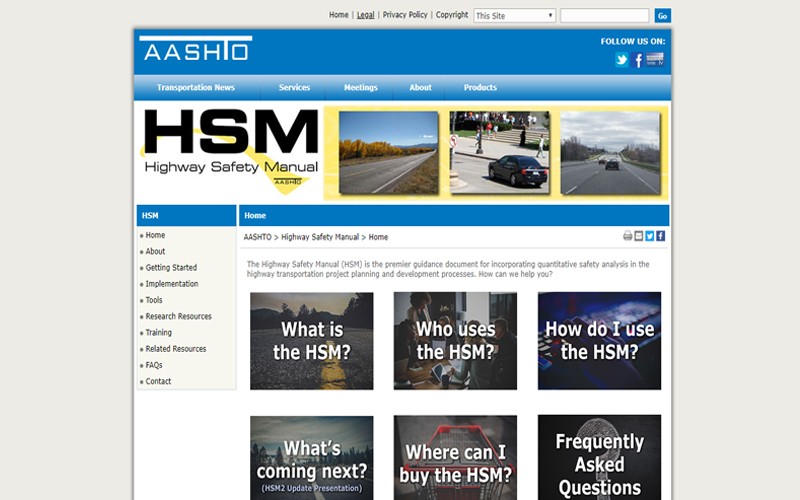Select Home in the HSM sidebar

(x=155, y=235)
